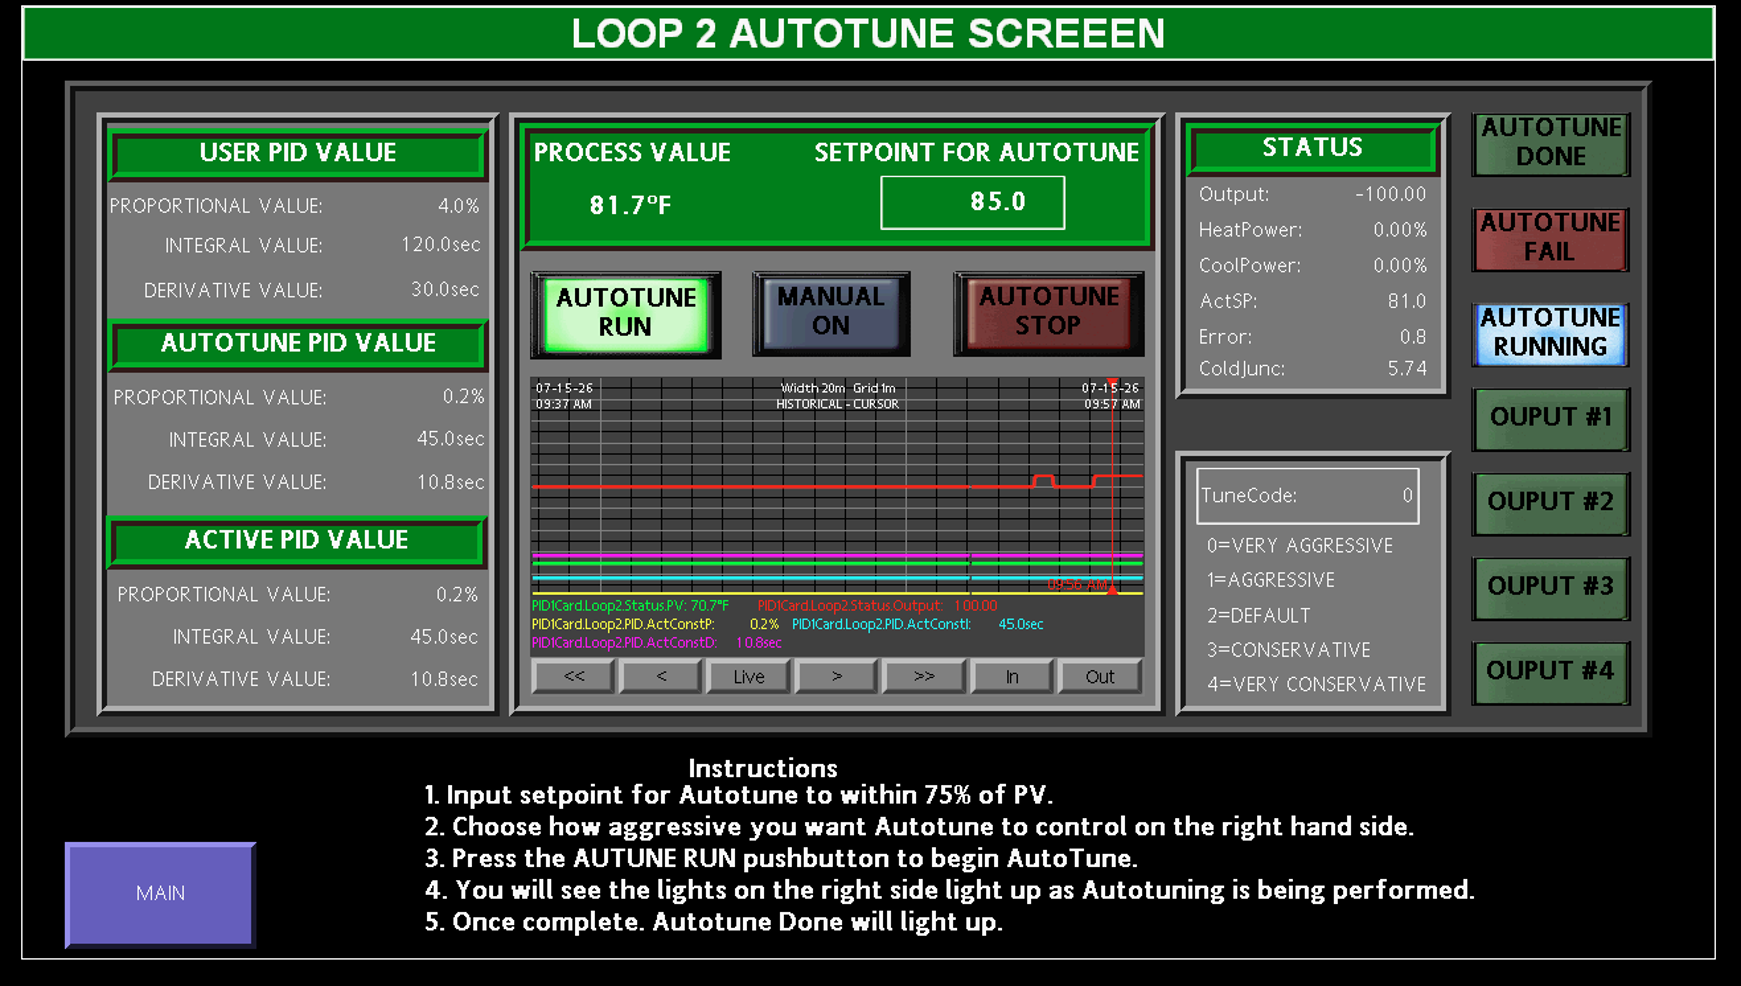Click the autotune PID derivative value 10.8sec

click(450, 482)
